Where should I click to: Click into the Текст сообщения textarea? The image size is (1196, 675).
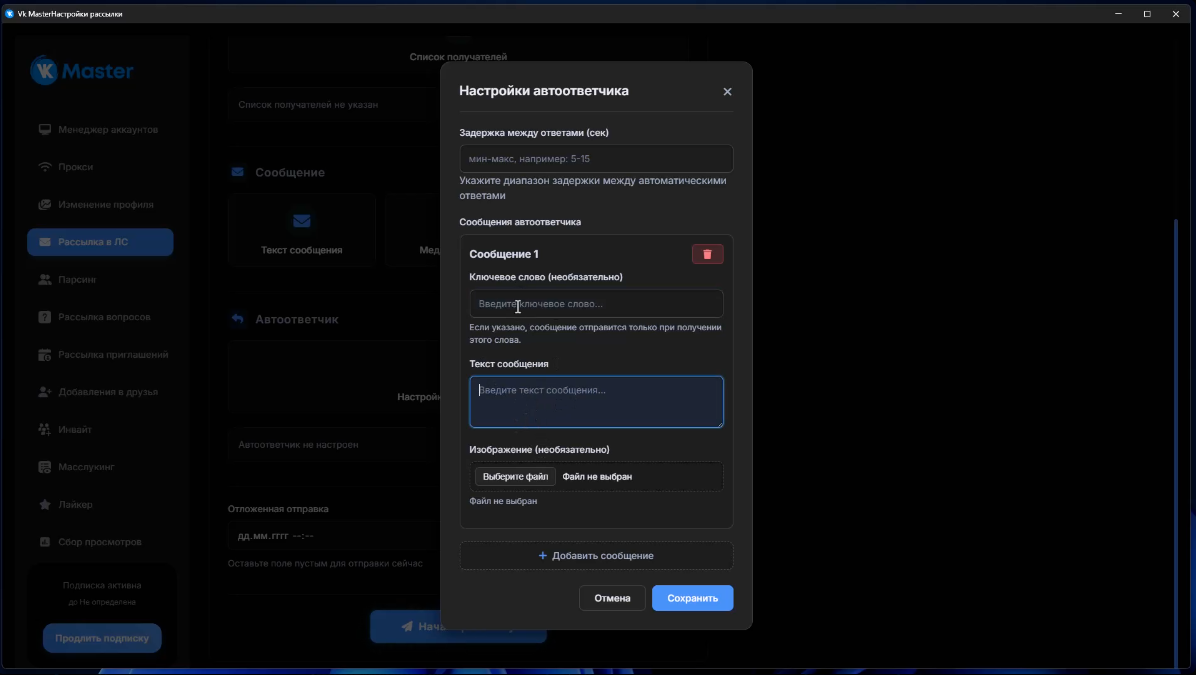click(x=596, y=402)
